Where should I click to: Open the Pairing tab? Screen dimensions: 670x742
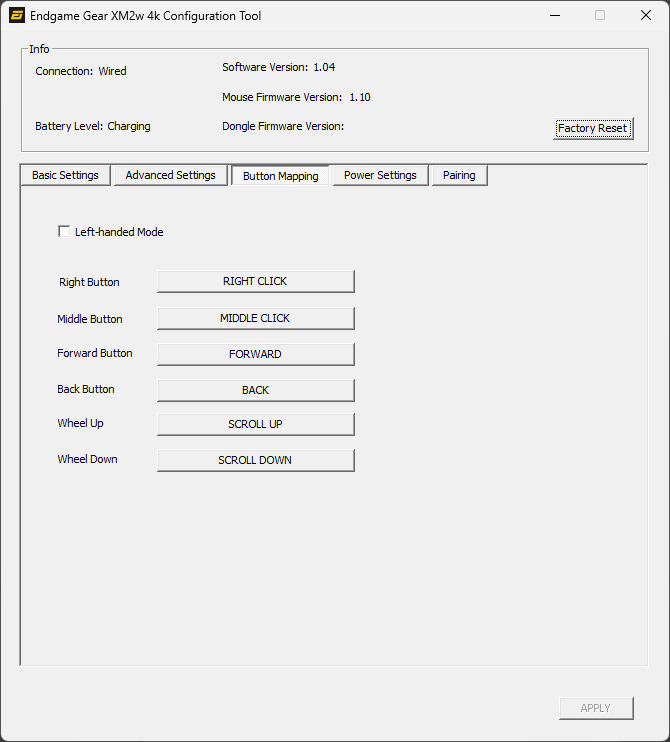tap(459, 175)
